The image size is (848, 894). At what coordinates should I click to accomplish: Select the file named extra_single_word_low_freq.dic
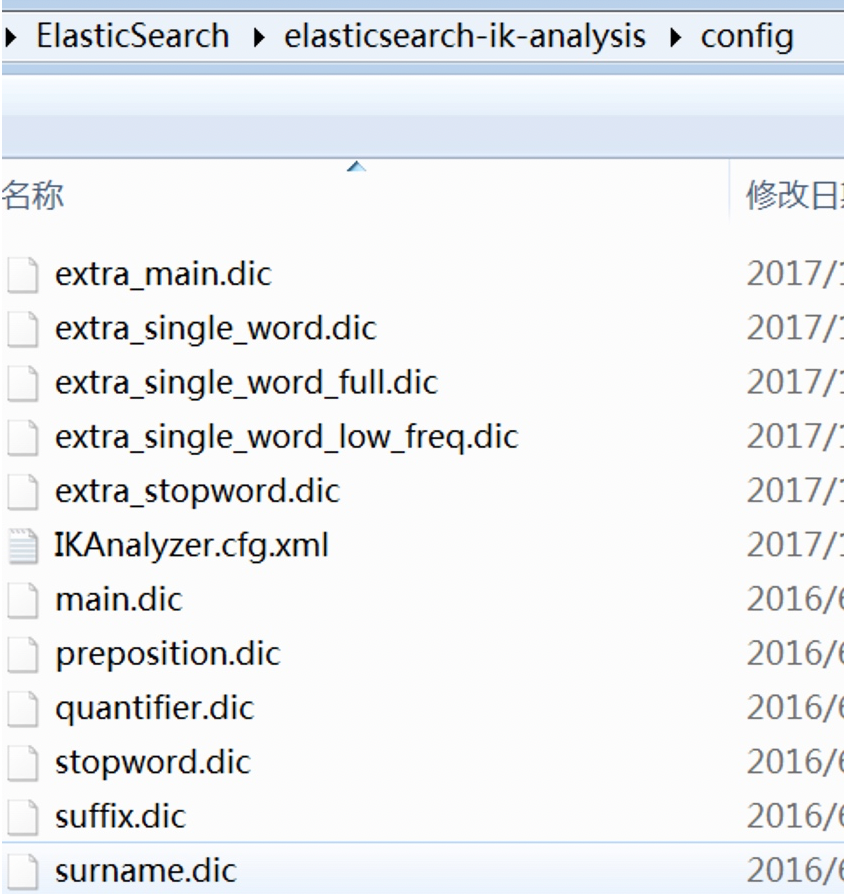click(x=286, y=438)
